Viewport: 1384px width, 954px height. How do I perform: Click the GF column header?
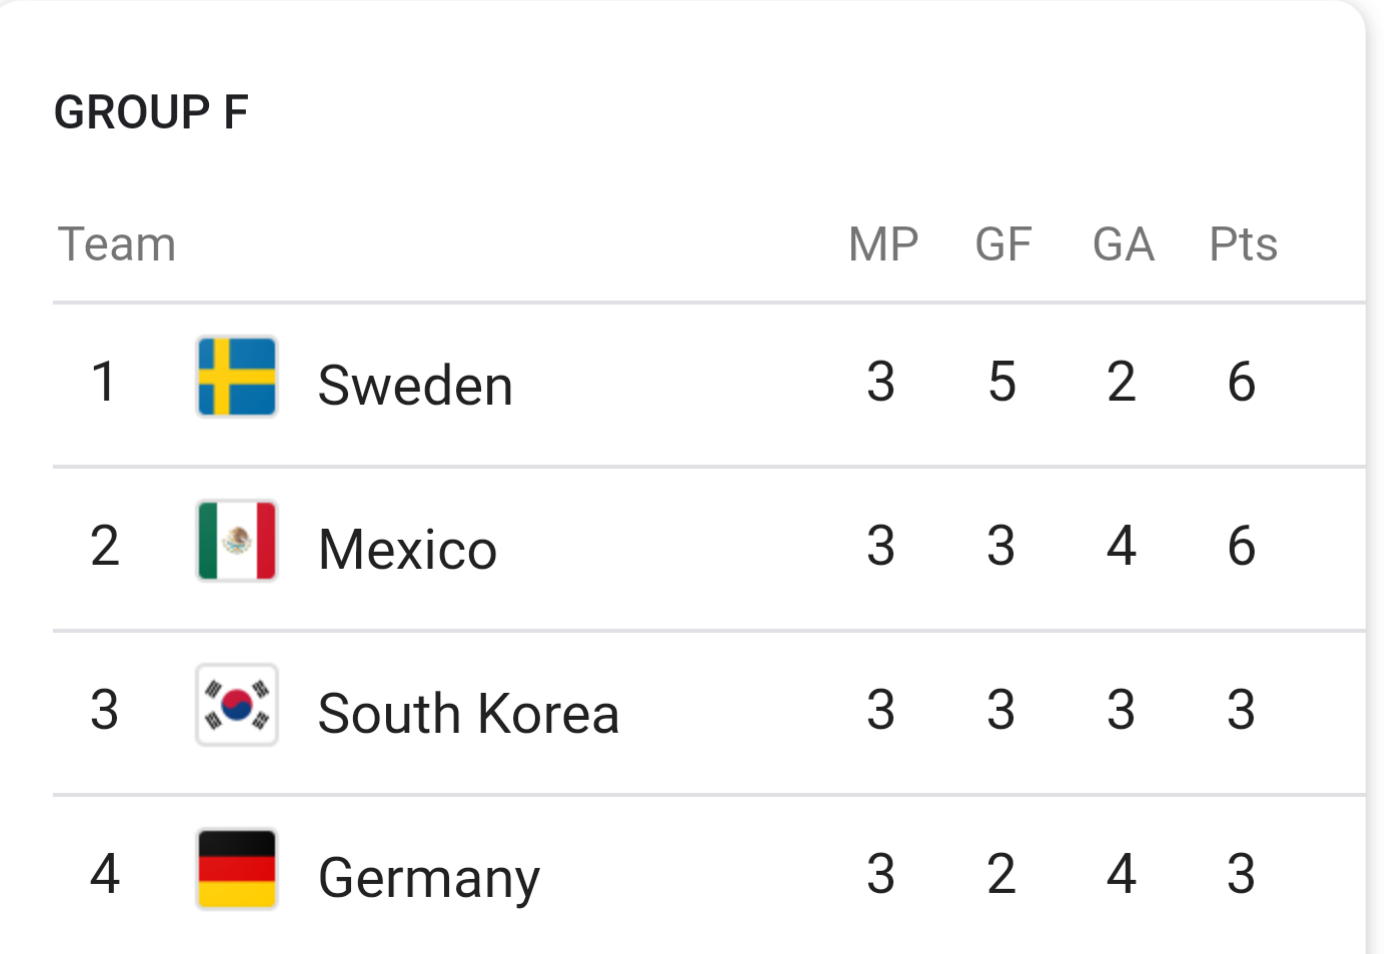point(1003,244)
